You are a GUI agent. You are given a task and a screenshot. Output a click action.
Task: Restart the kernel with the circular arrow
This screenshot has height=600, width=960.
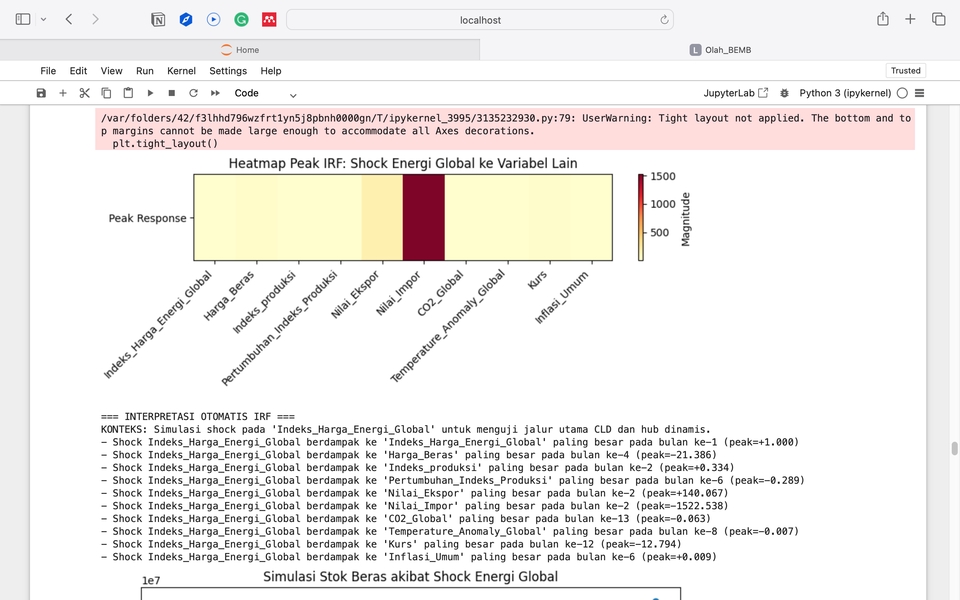[193, 93]
